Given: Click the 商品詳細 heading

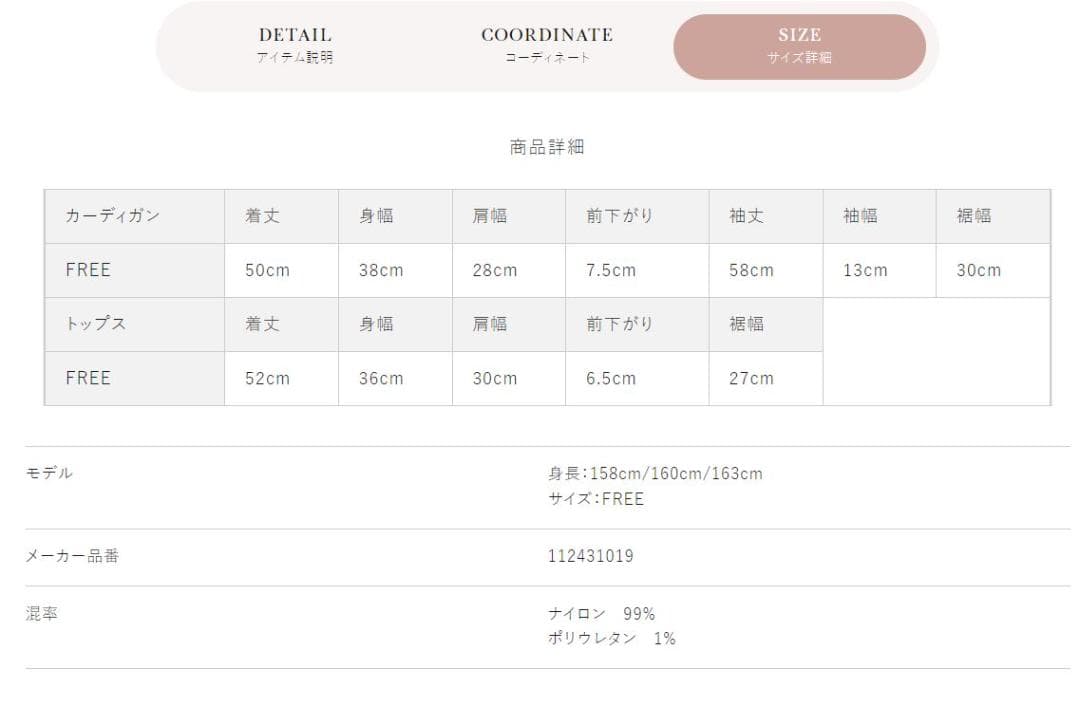Looking at the screenshot, I should (547, 147).
